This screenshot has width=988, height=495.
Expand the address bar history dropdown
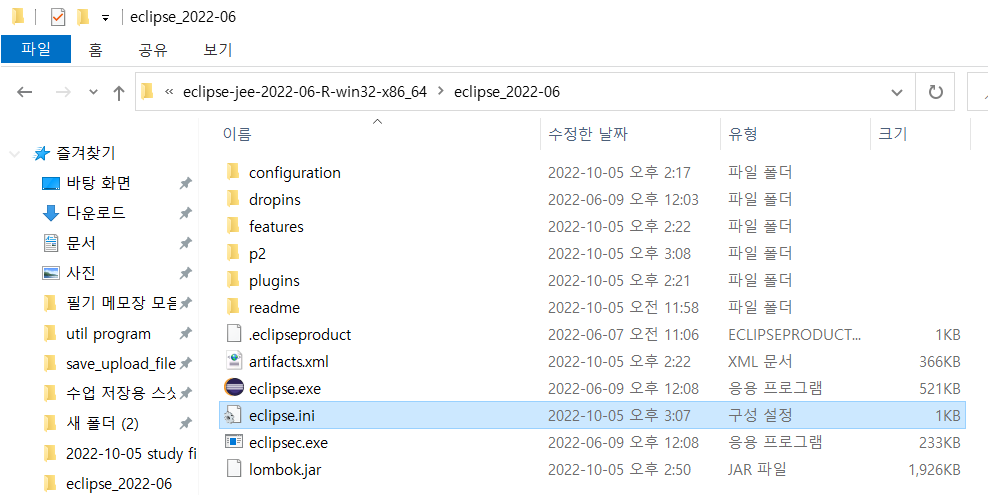coord(897,92)
